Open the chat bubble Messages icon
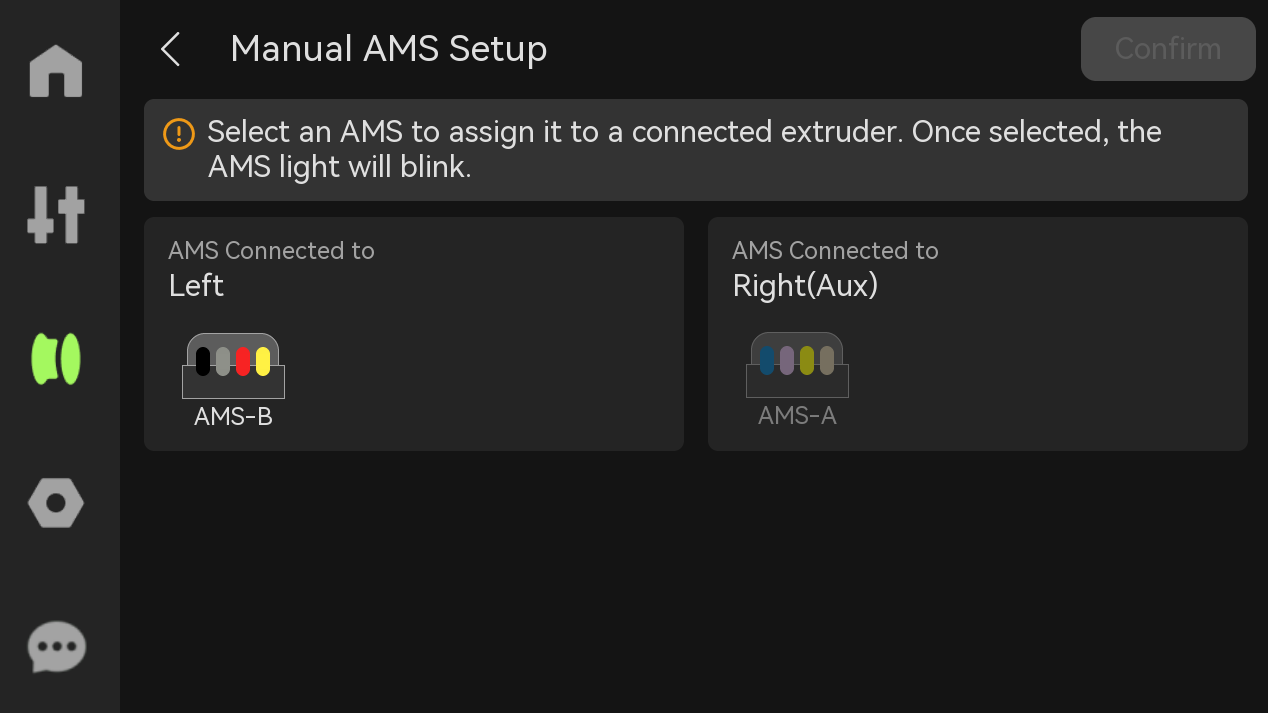 (56, 647)
